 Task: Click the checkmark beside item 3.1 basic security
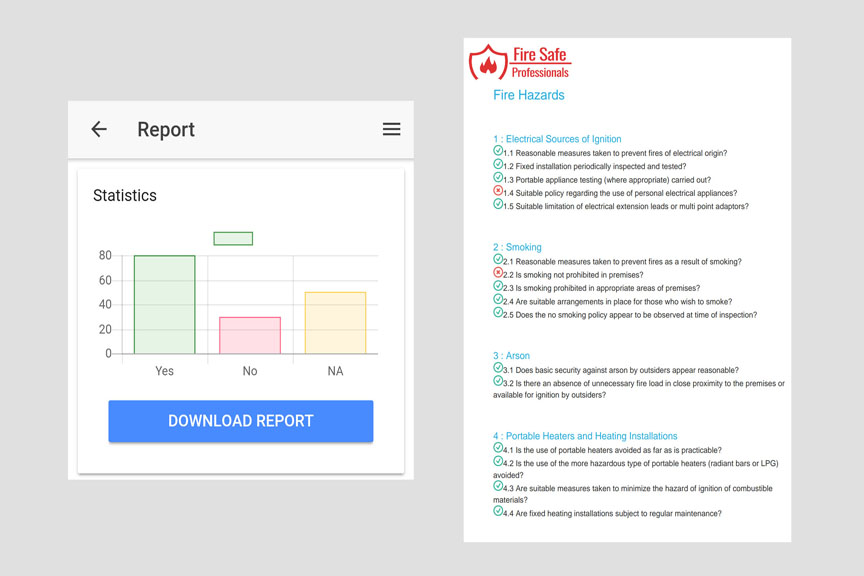pyautogui.click(x=497, y=369)
